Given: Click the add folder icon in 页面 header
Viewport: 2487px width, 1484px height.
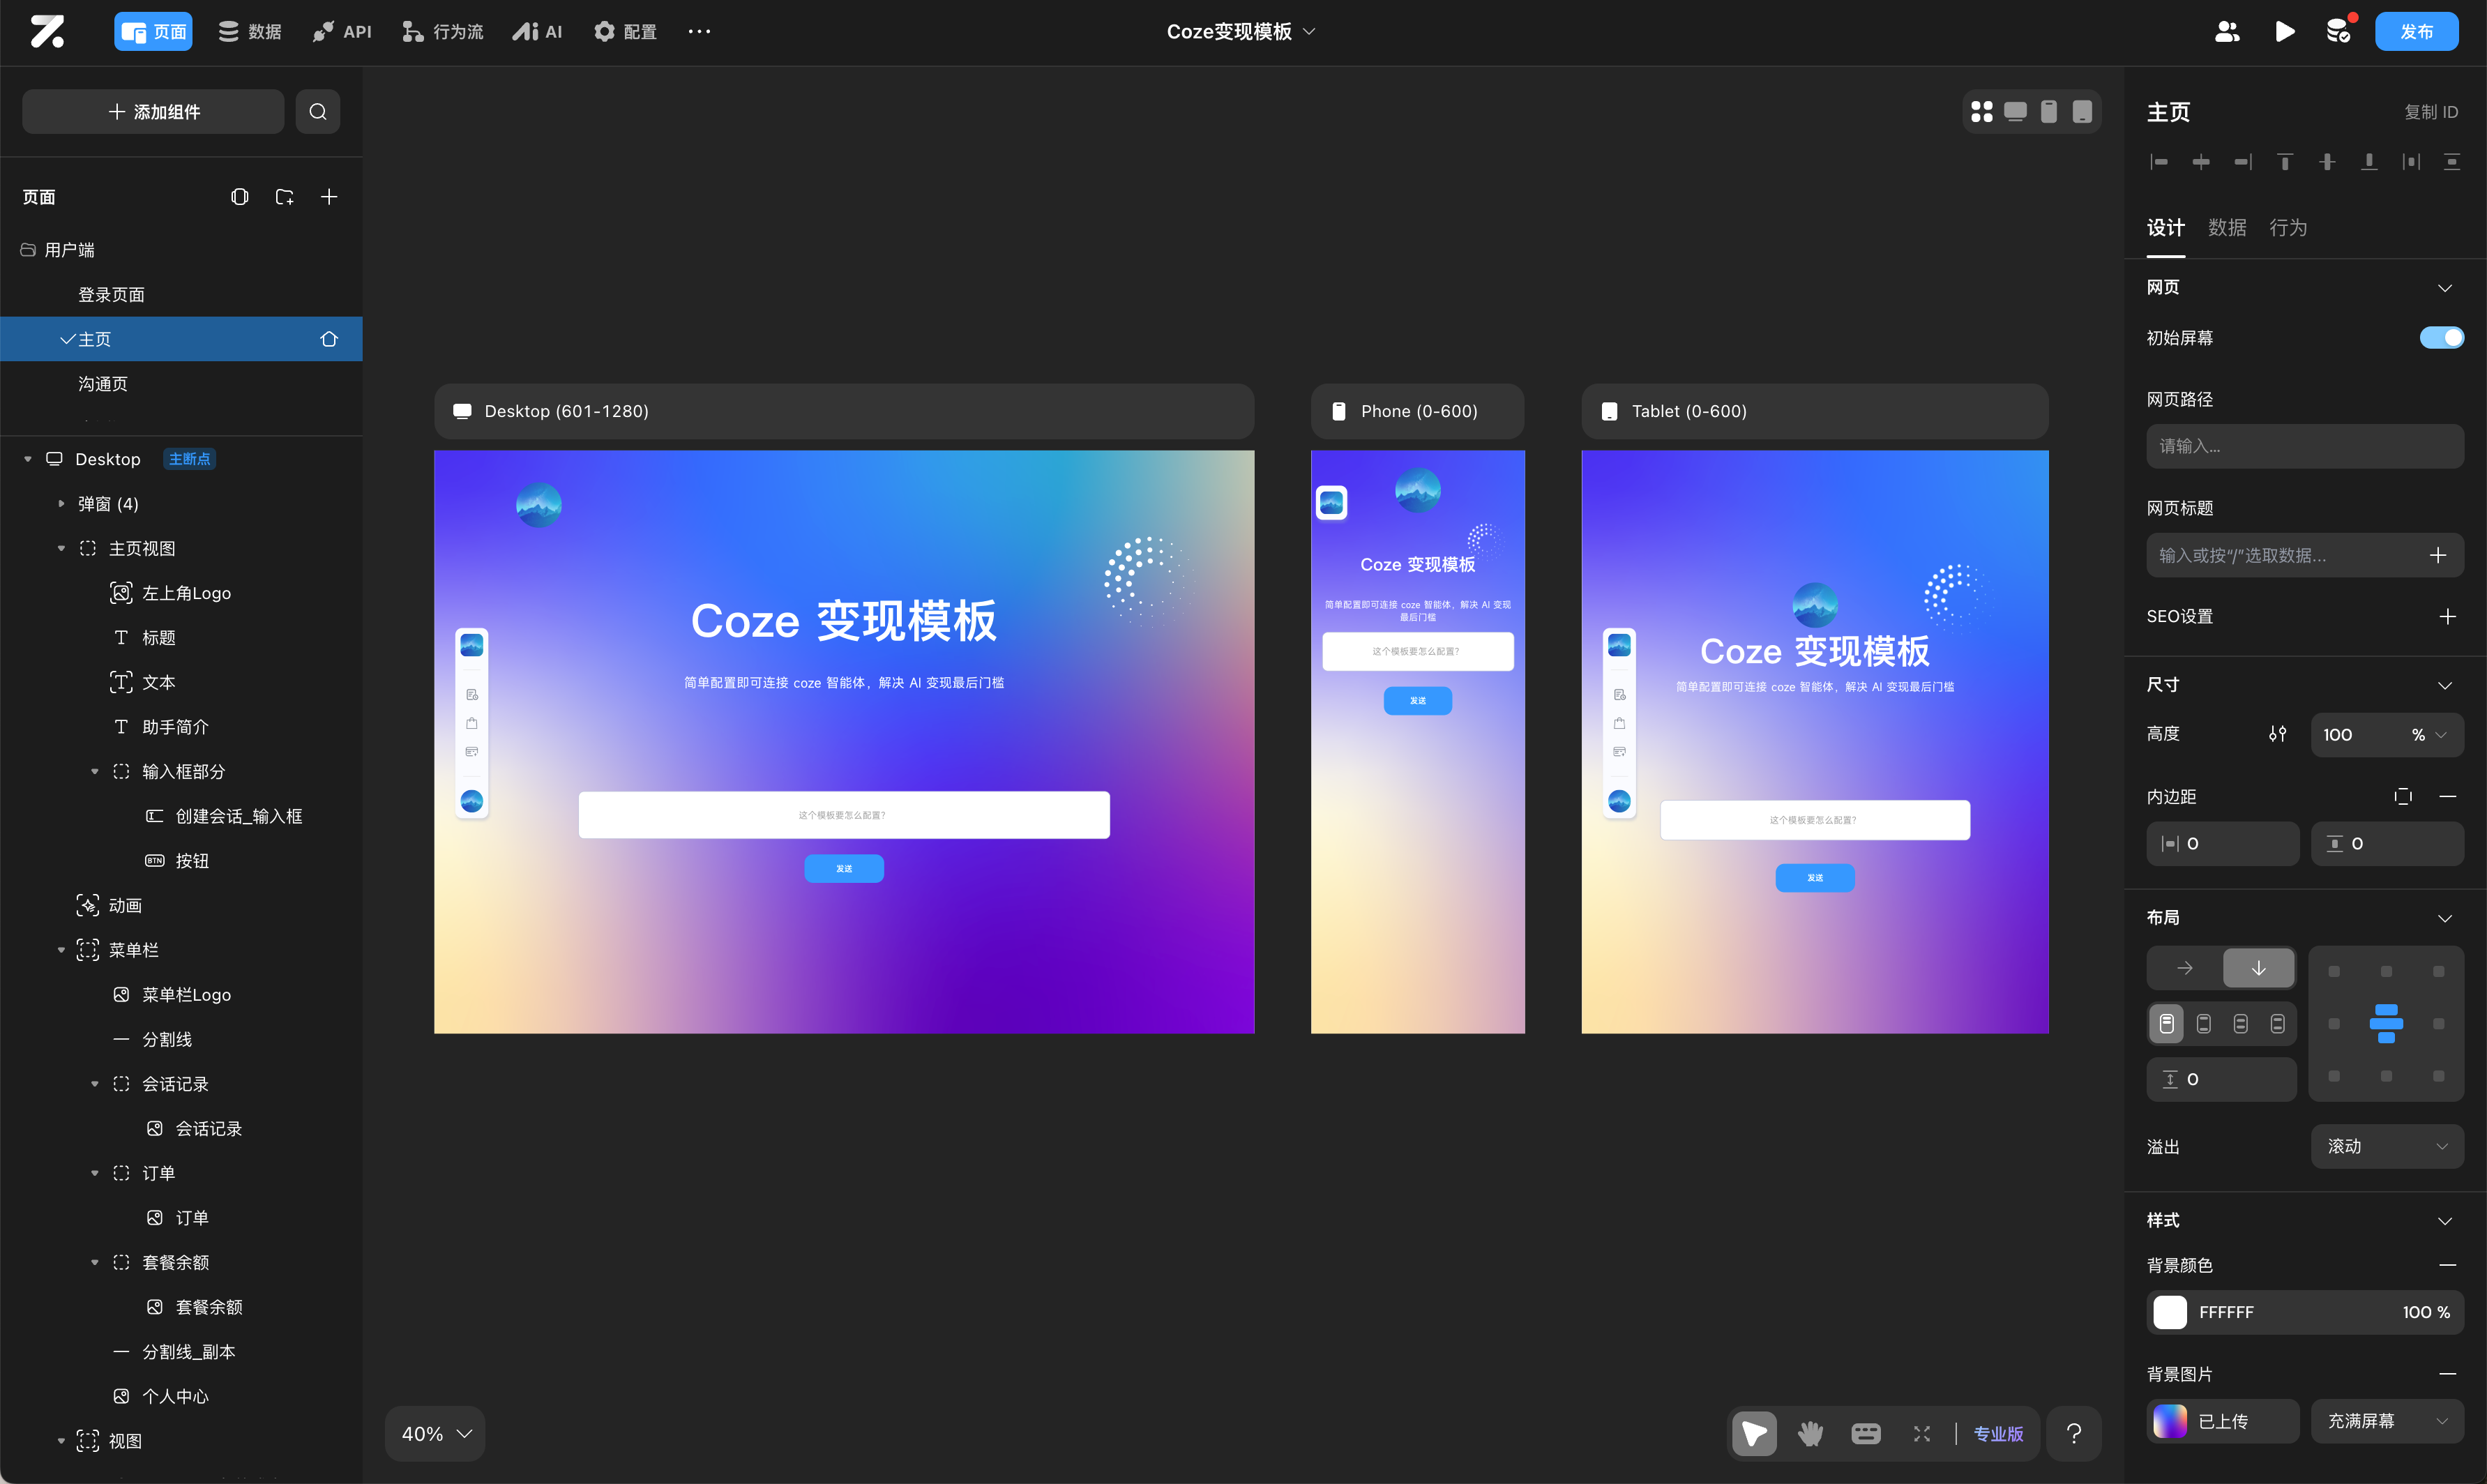Looking at the screenshot, I should click(284, 197).
